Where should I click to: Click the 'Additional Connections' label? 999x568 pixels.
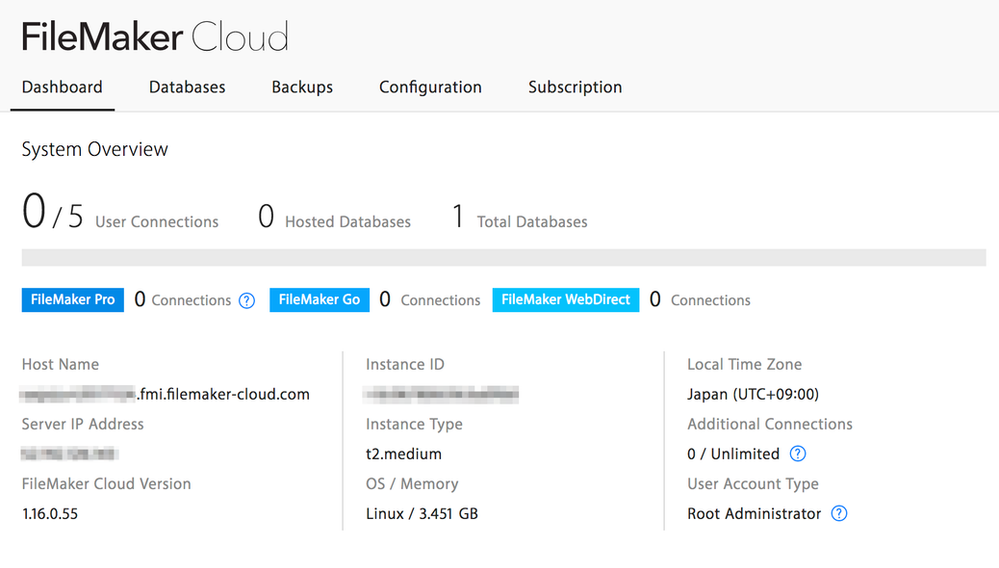[x=770, y=424]
